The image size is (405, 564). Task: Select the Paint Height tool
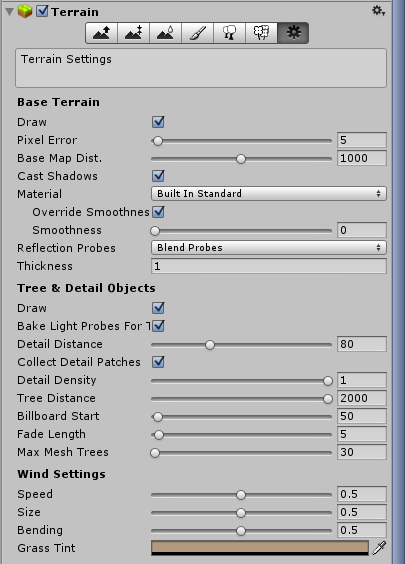tap(133, 33)
